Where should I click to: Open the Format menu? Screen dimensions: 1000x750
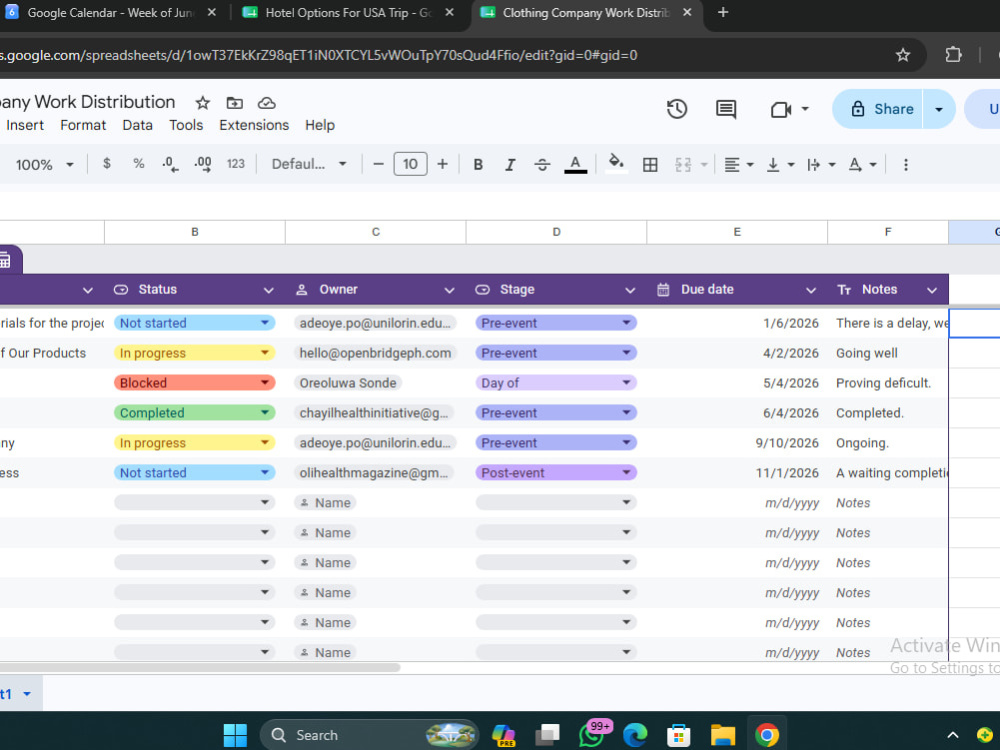tap(83, 125)
